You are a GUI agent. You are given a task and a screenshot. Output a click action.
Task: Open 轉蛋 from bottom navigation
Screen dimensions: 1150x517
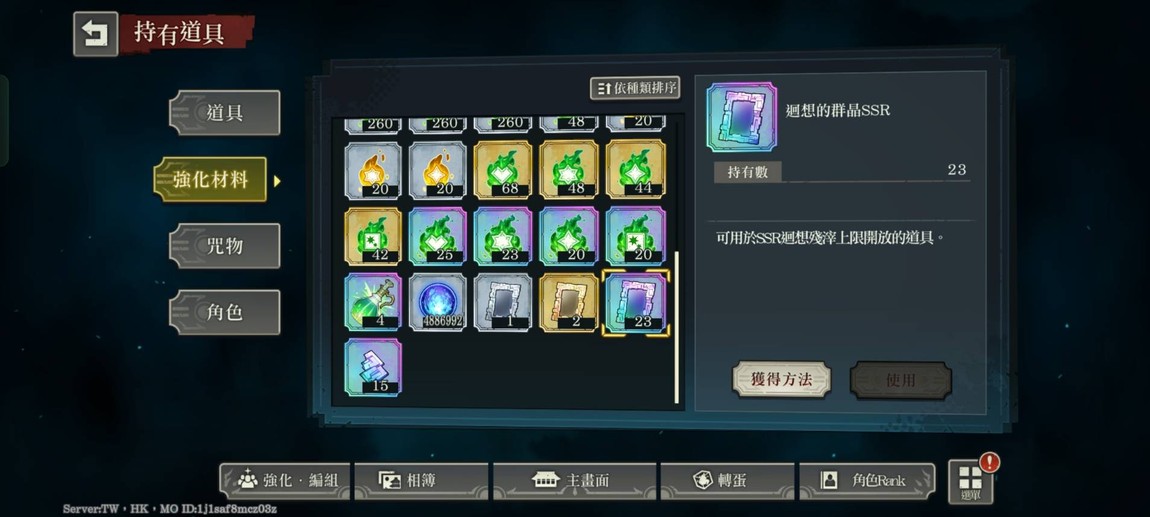(x=728, y=481)
